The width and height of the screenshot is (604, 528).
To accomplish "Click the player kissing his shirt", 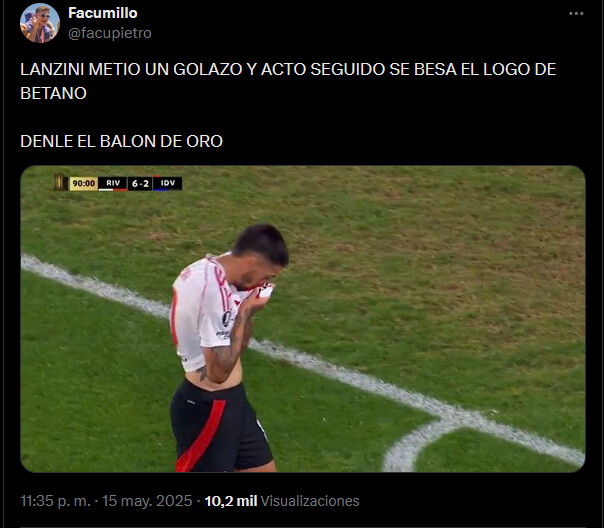I will (227, 347).
